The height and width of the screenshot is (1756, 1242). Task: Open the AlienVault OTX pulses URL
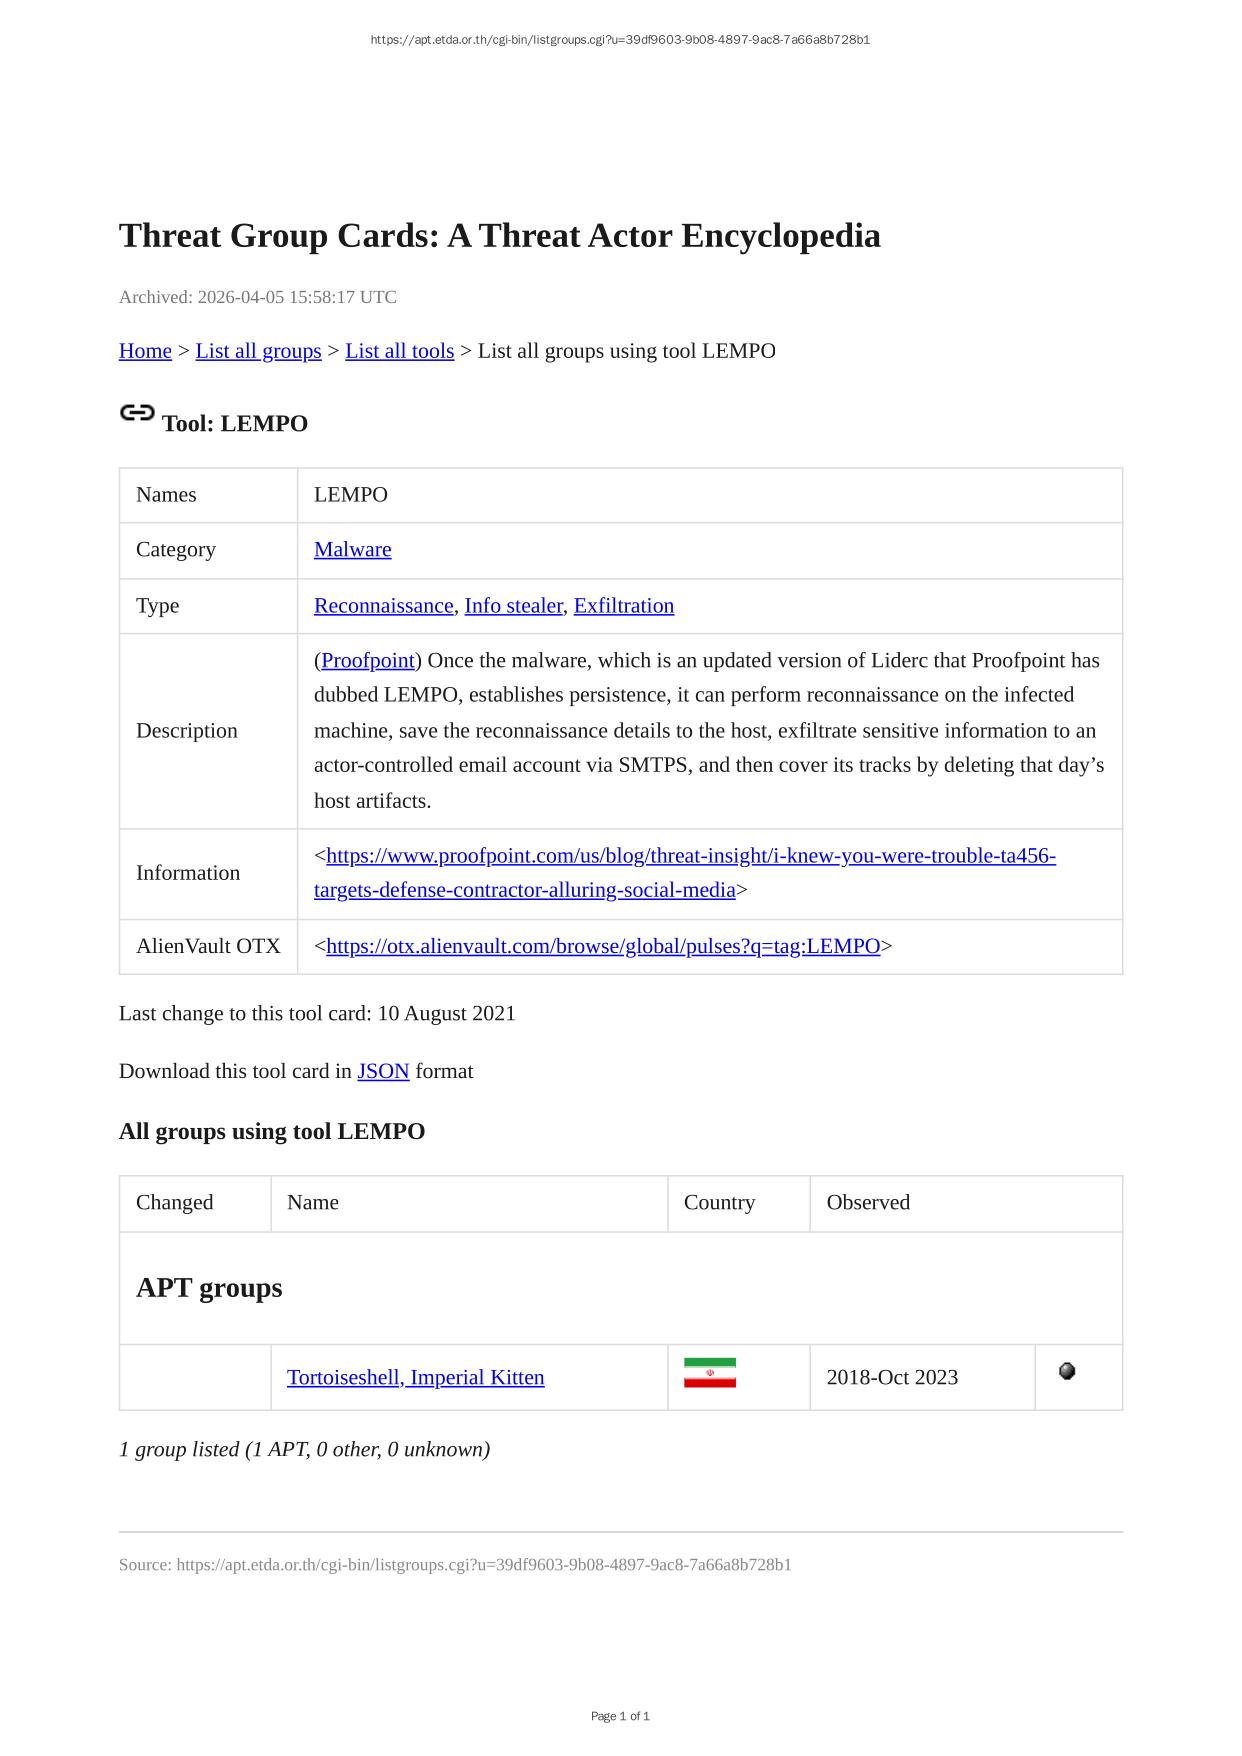point(602,947)
